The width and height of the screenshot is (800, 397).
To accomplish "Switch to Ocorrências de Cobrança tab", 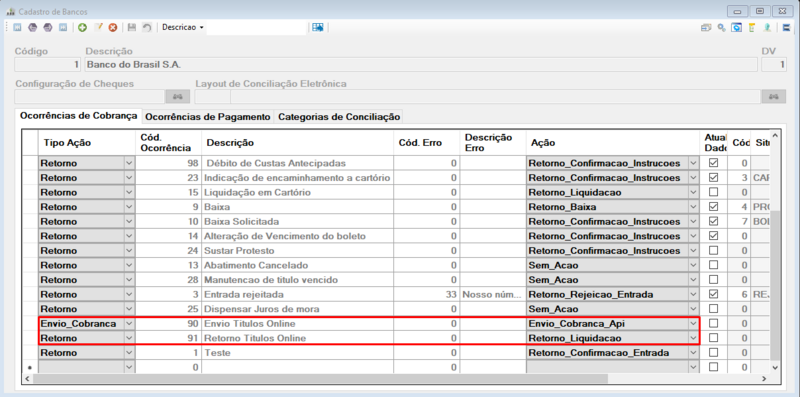I will point(79,116).
